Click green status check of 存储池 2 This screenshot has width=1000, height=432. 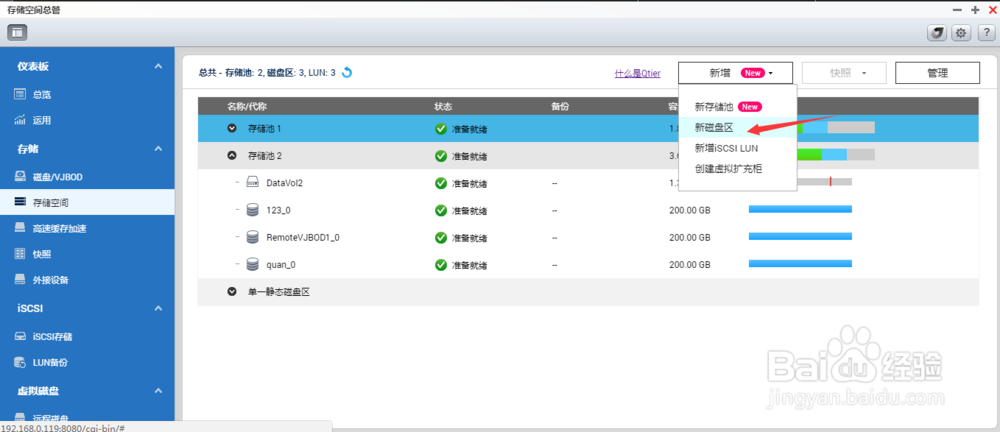point(440,156)
